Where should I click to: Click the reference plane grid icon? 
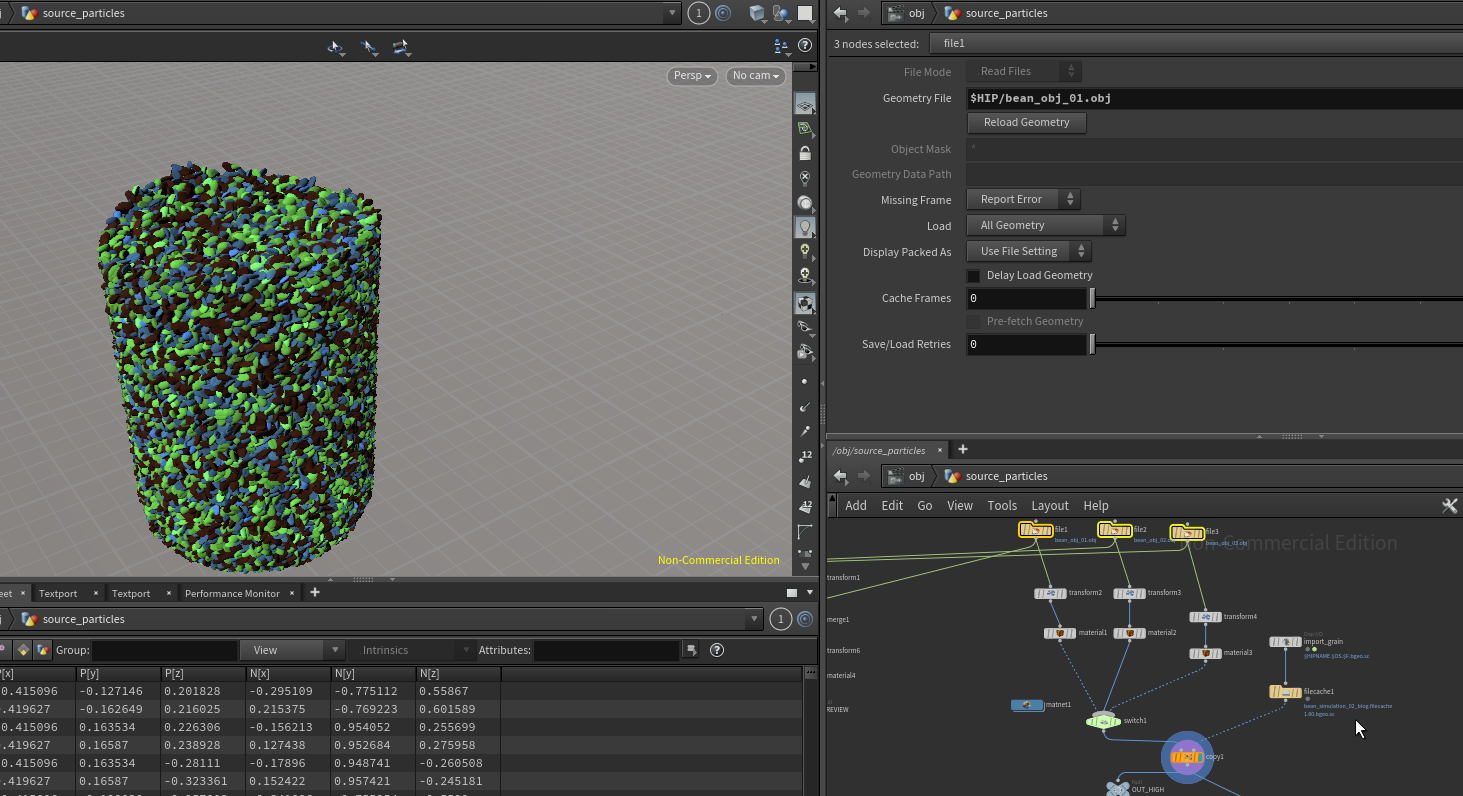tap(805, 105)
